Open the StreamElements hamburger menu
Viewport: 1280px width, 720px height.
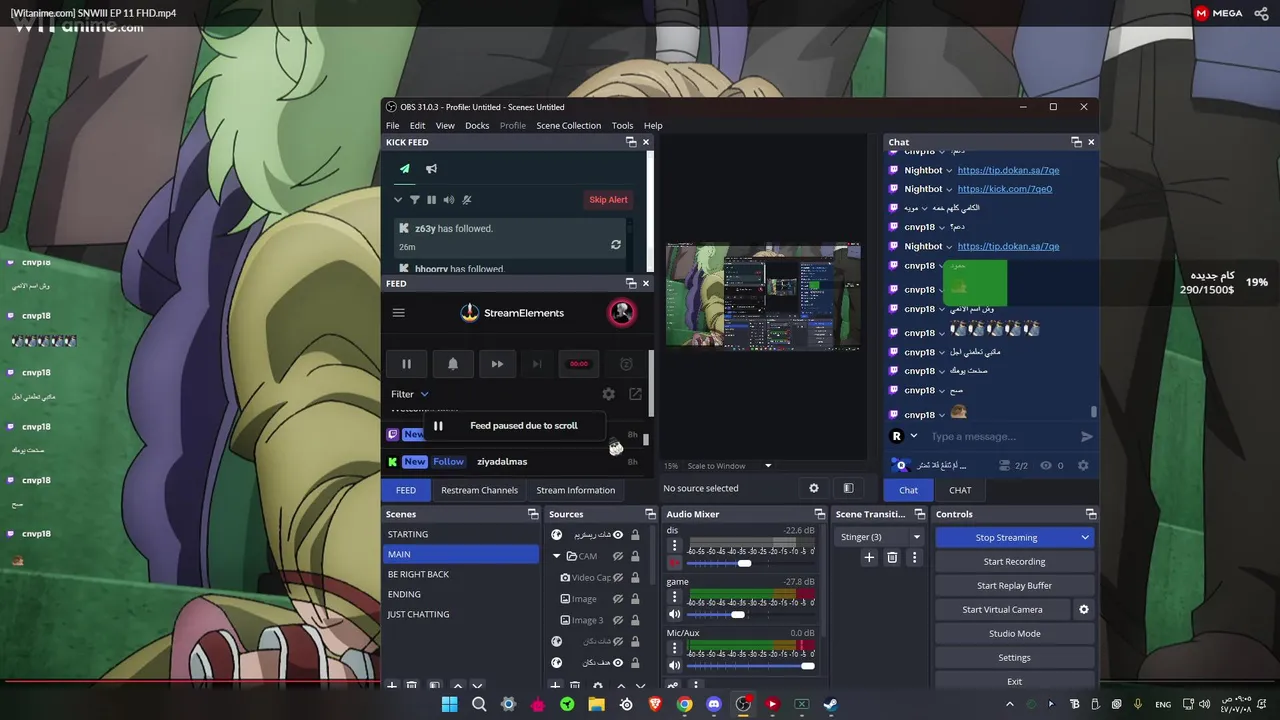coord(399,313)
